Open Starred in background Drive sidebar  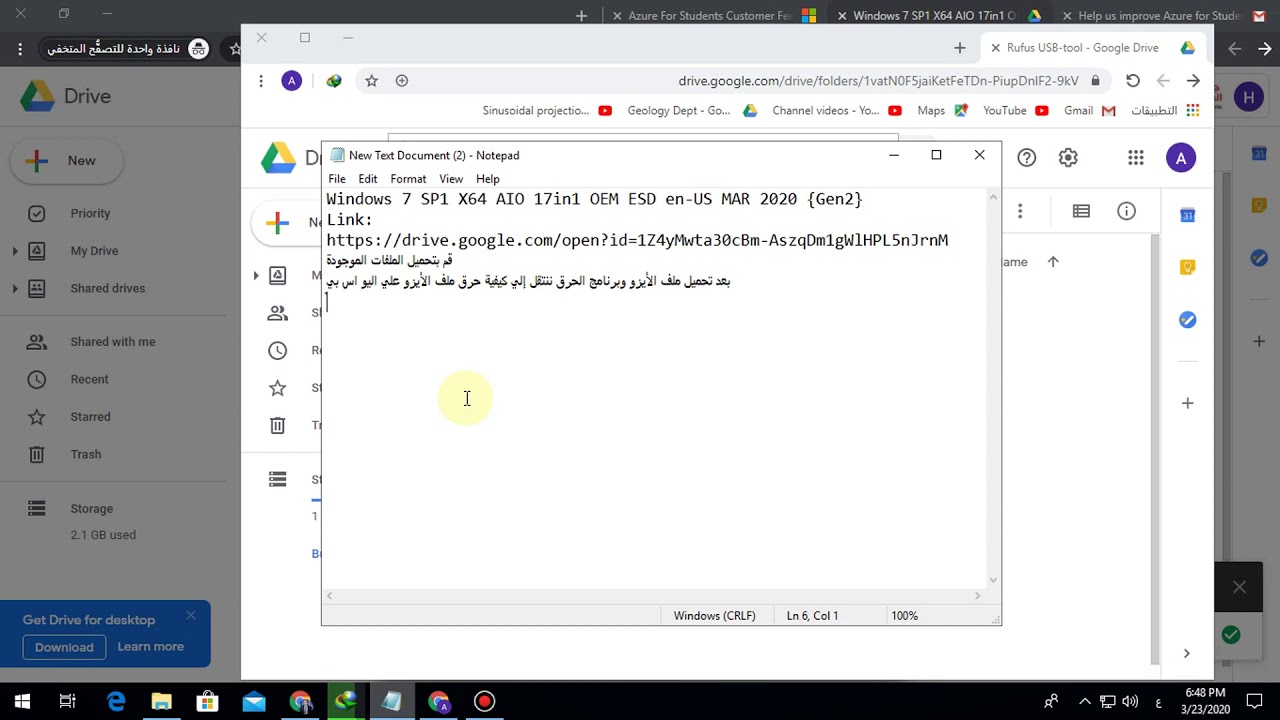tap(90, 417)
